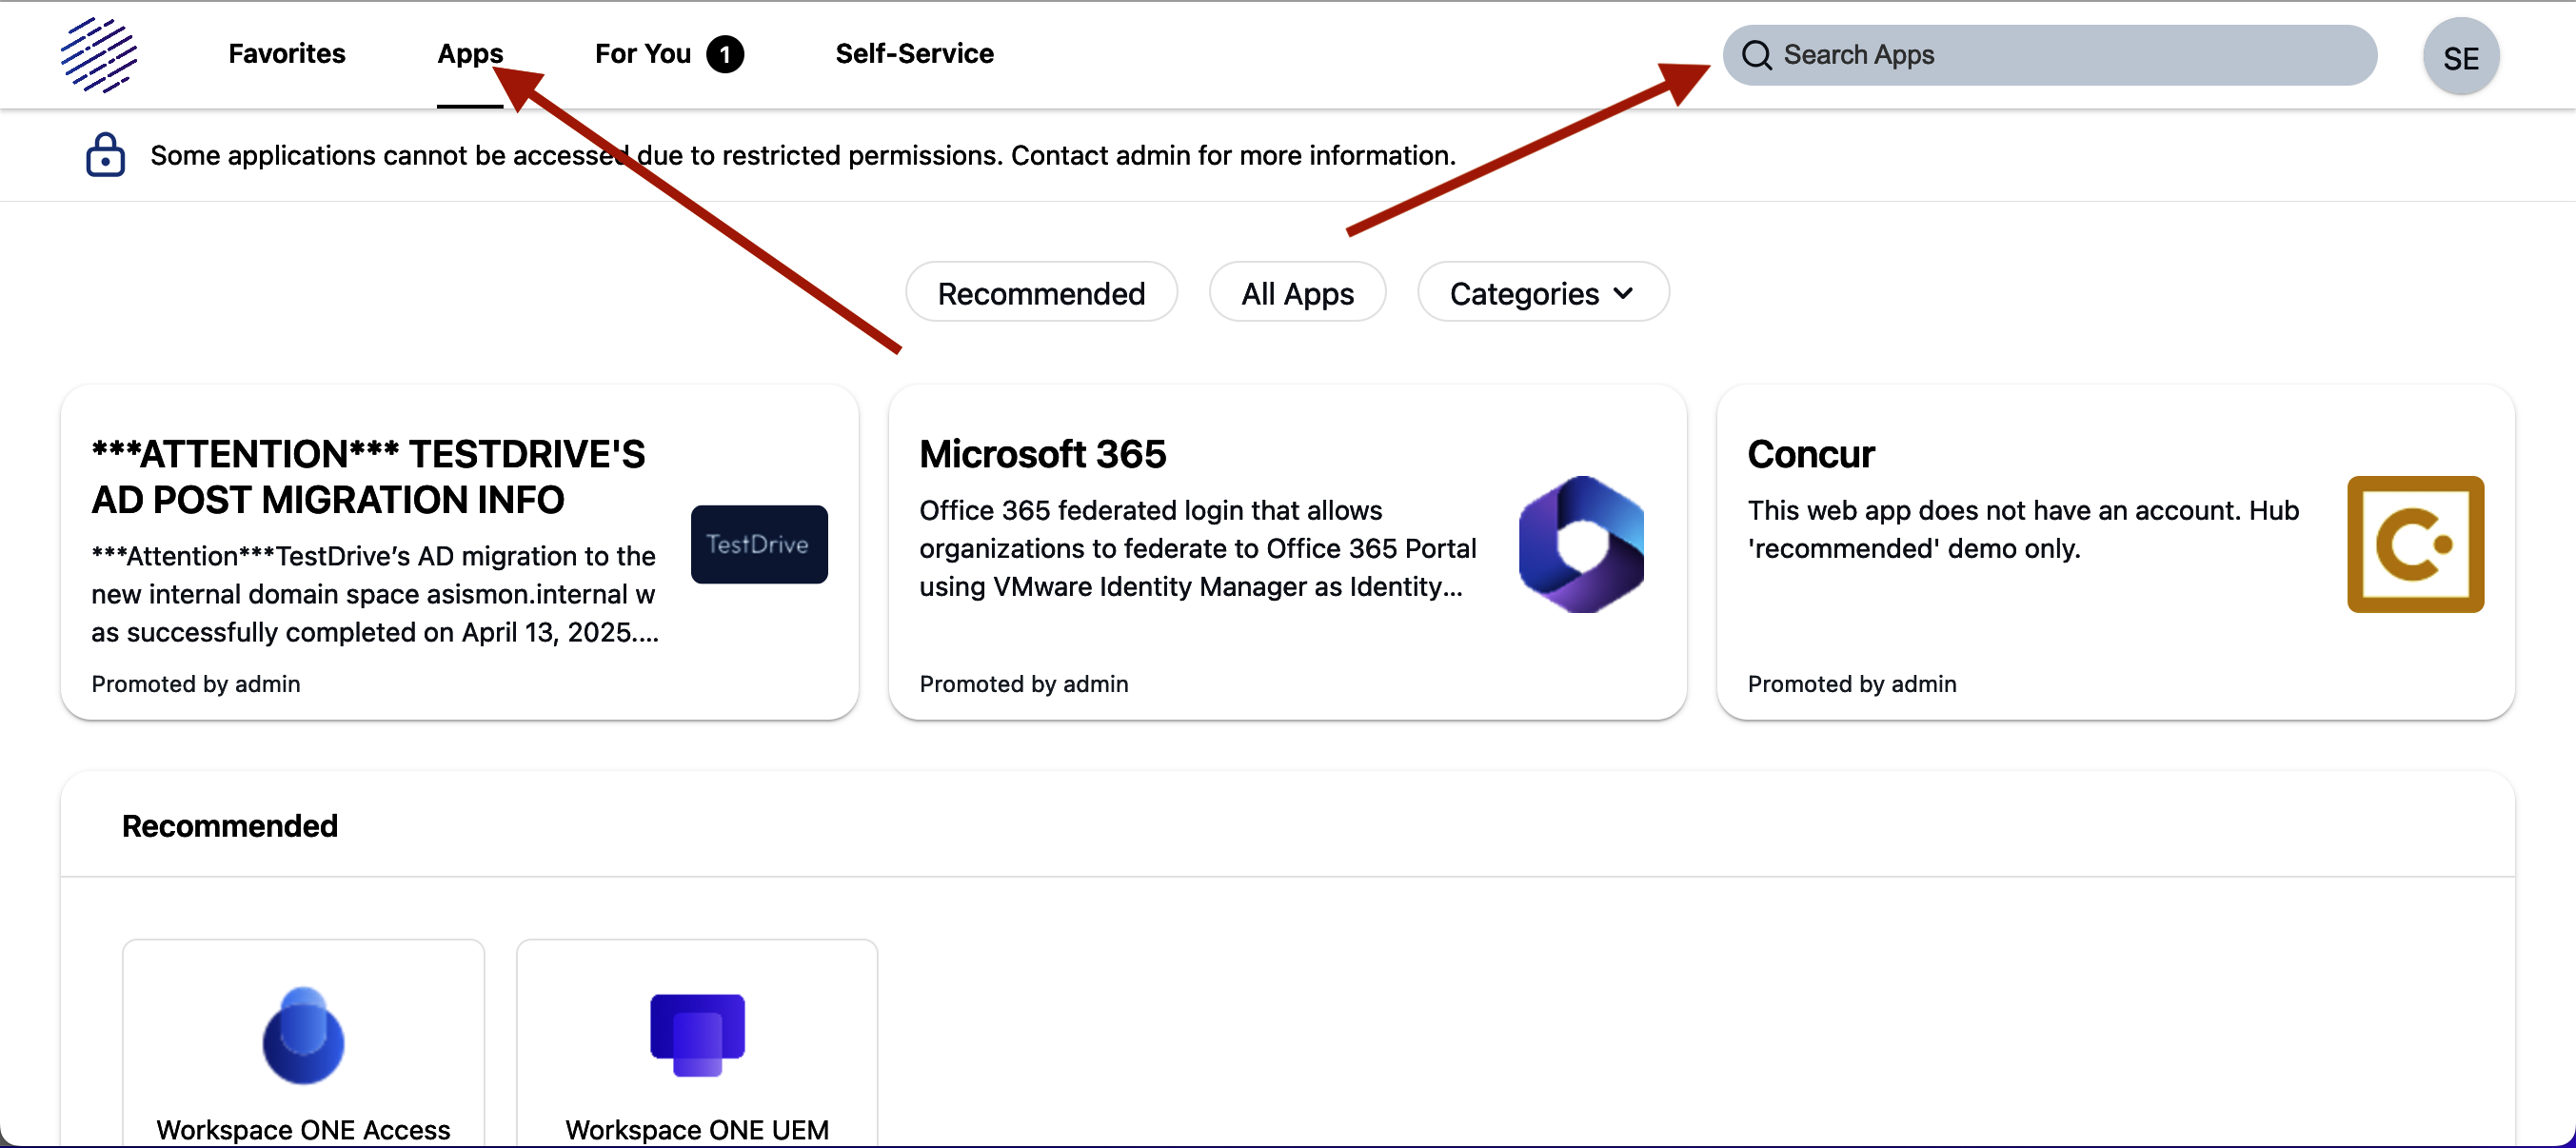Image resolution: width=2576 pixels, height=1148 pixels.
Task: Click the Concur app icon
Action: point(2415,544)
